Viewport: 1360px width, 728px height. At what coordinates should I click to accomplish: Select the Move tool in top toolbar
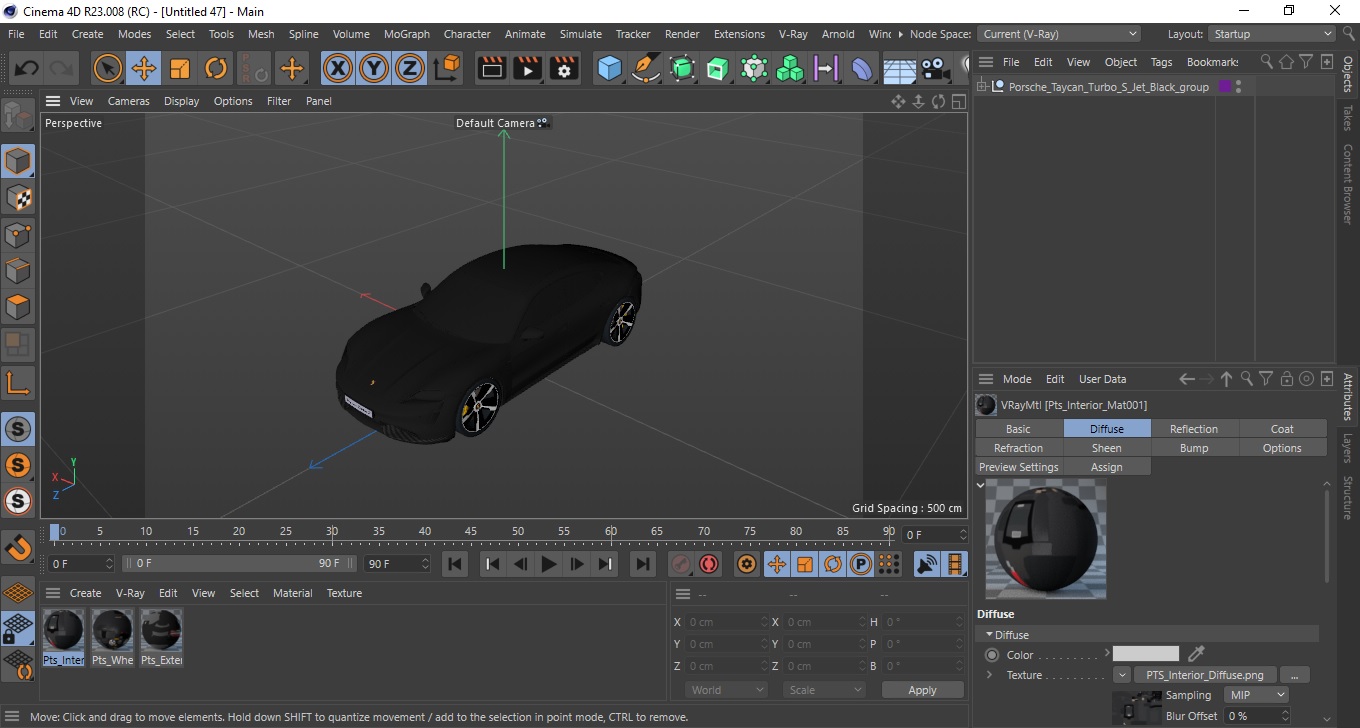click(144, 69)
